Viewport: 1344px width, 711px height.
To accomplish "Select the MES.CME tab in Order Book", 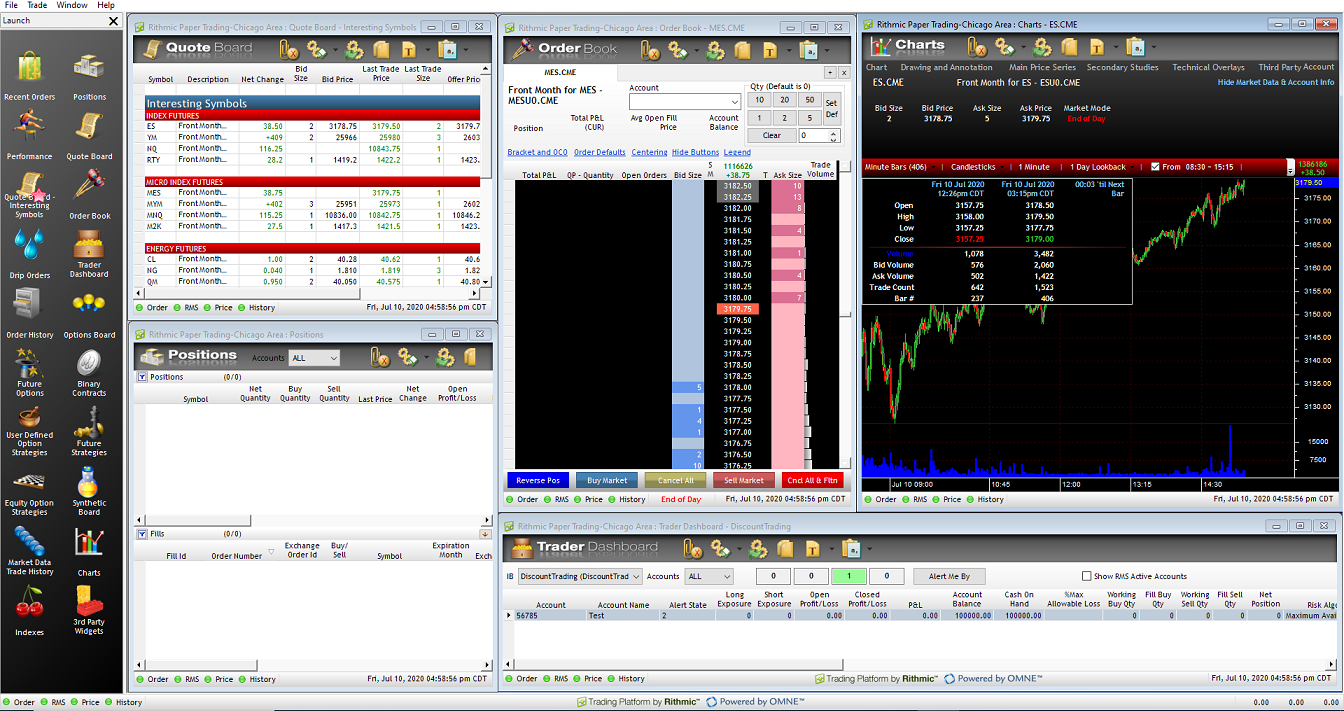I will tap(561, 73).
